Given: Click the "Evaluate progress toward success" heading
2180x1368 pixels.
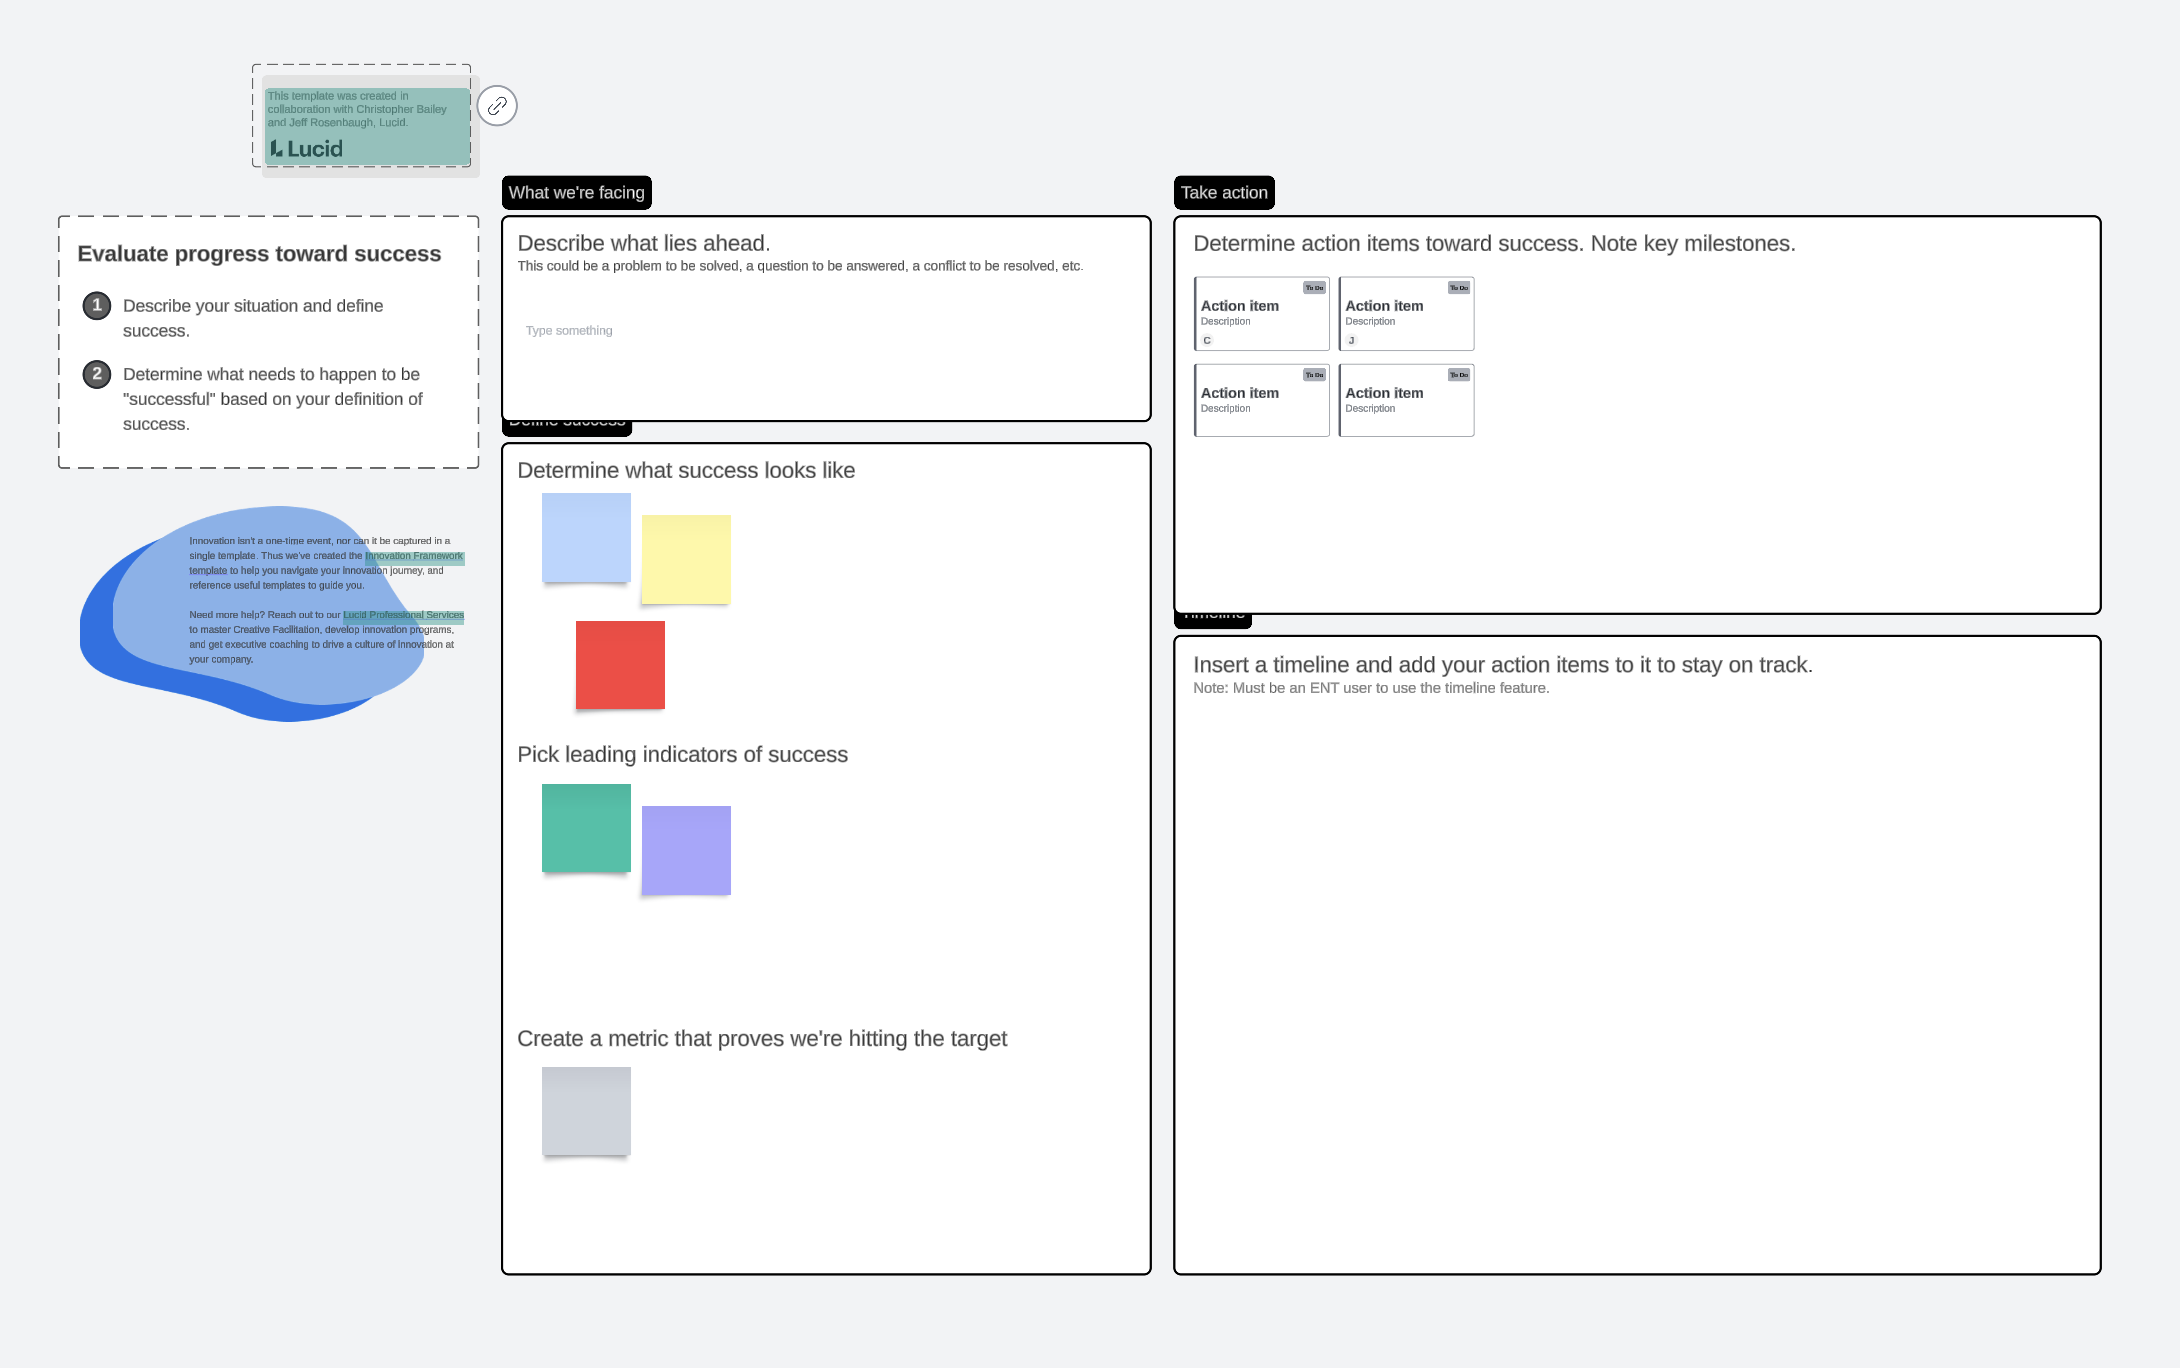Looking at the screenshot, I should click(x=259, y=254).
